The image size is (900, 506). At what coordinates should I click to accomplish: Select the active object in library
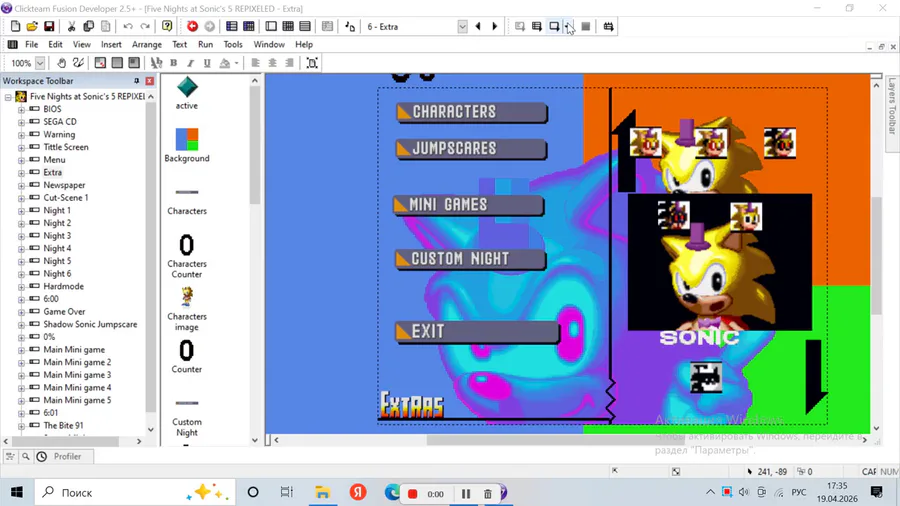pyautogui.click(x=187, y=93)
